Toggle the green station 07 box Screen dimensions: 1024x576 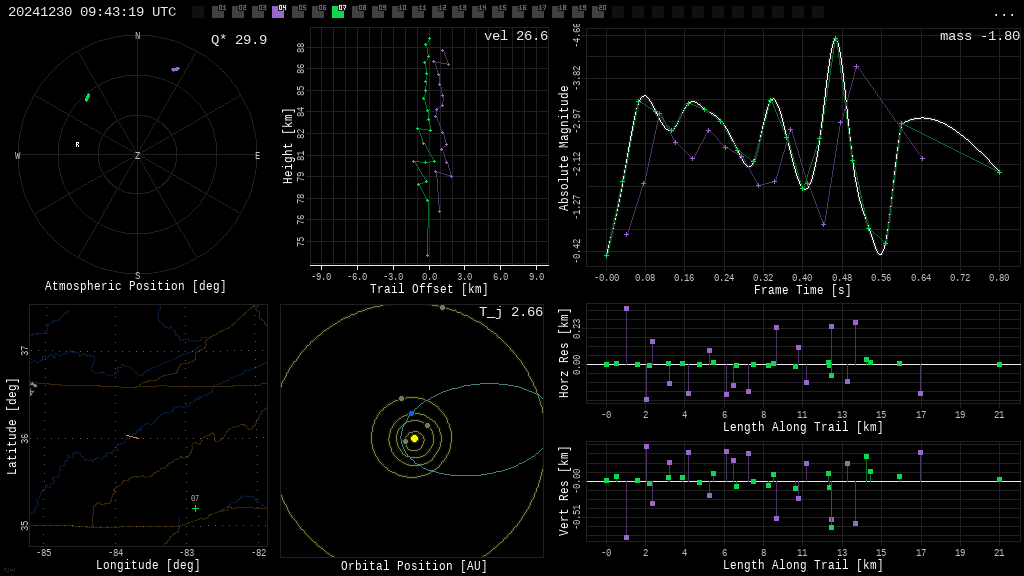click(x=338, y=12)
